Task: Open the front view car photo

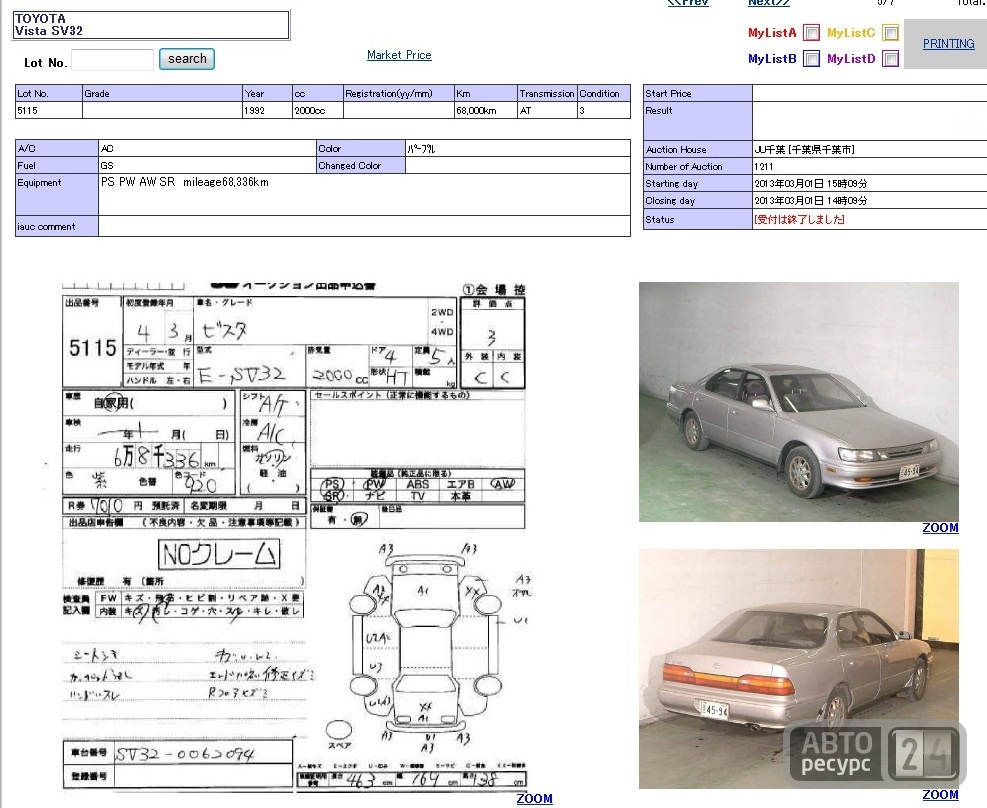Action: click(799, 401)
